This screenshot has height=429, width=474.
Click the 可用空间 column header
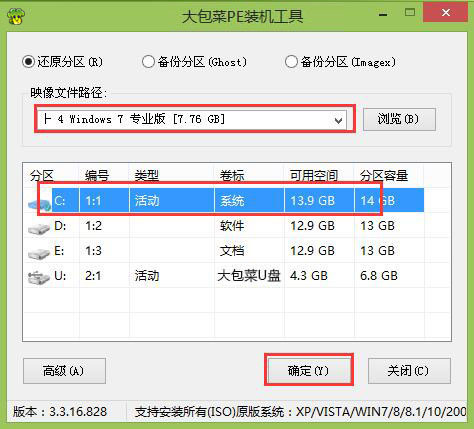(314, 175)
